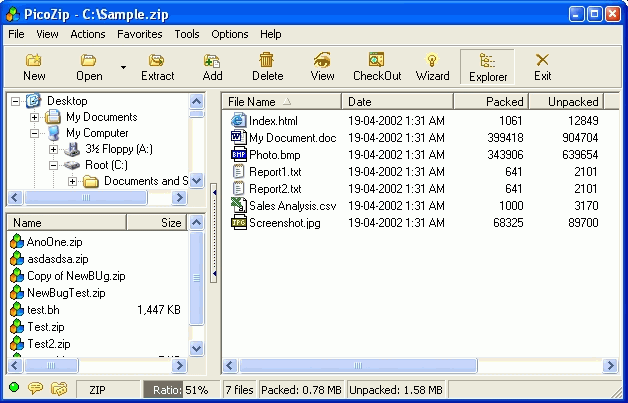Click the Exit X toolbar icon
The width and height of the screenshot is (628, 403).
pyautogui.click(x=542, y=60)
